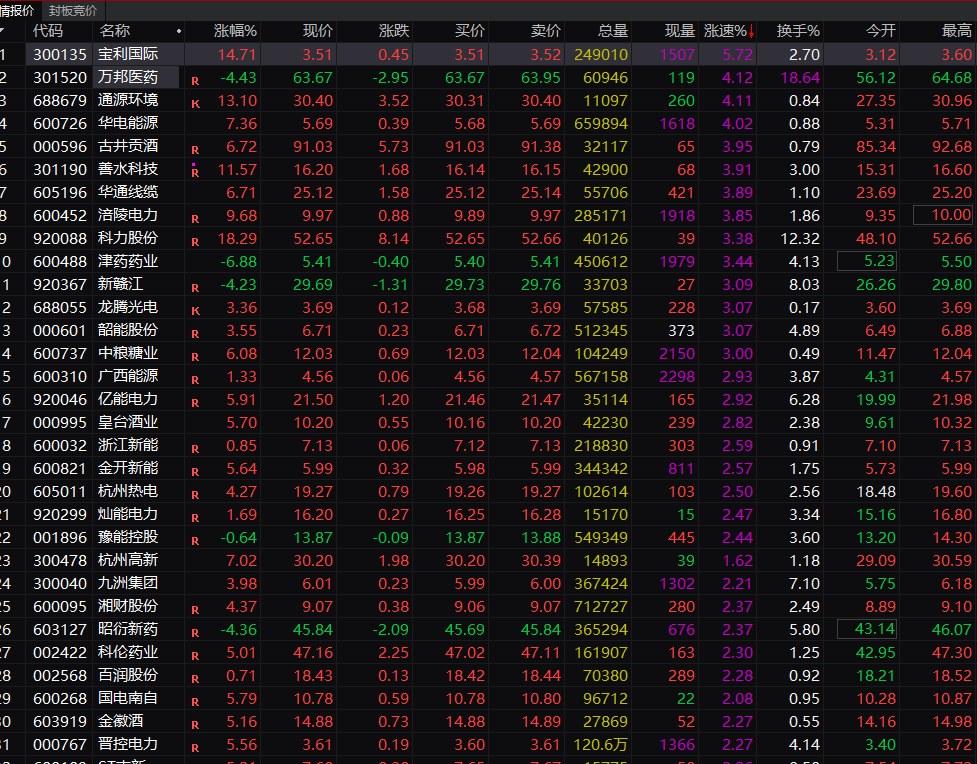977x764 pixels.
Task: Click the R marker beside 古井贡酒
Action: click(195, 150)
